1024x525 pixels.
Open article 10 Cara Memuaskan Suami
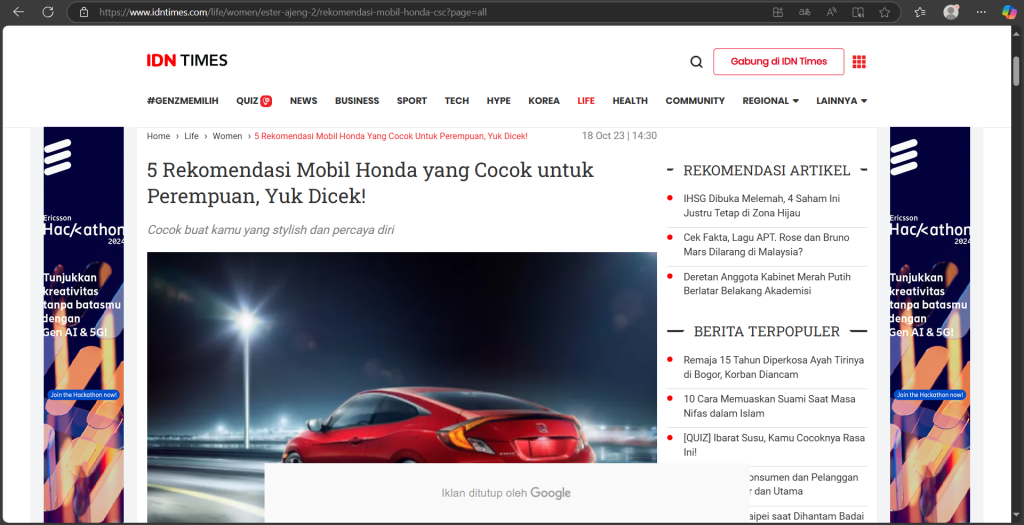[x=769, y=406]
